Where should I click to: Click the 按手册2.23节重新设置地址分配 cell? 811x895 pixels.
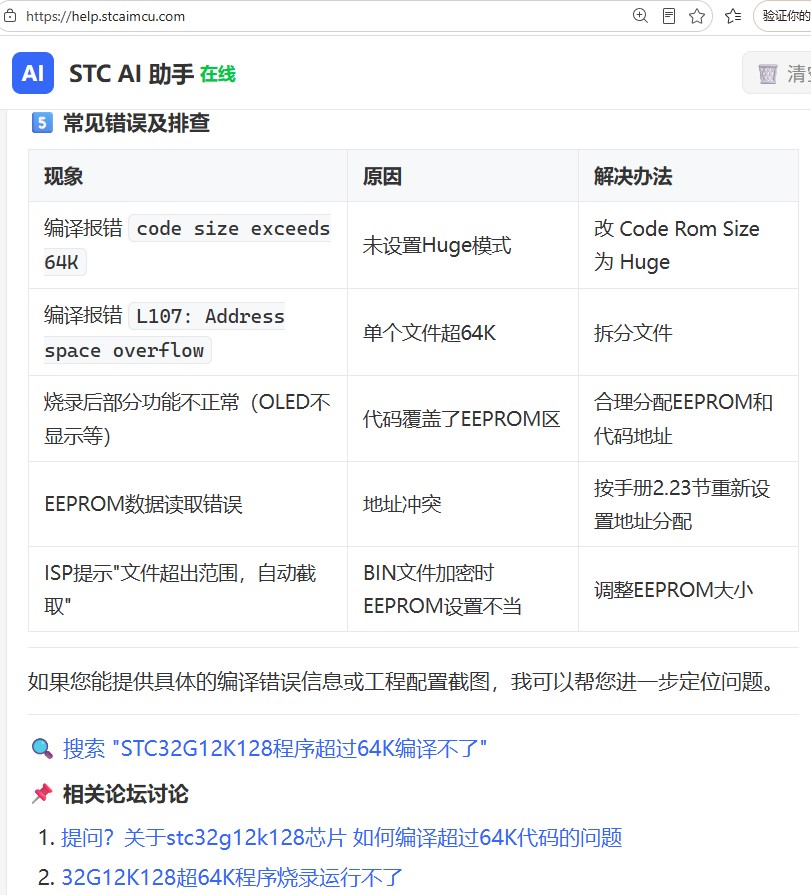[x=688, y=504]
